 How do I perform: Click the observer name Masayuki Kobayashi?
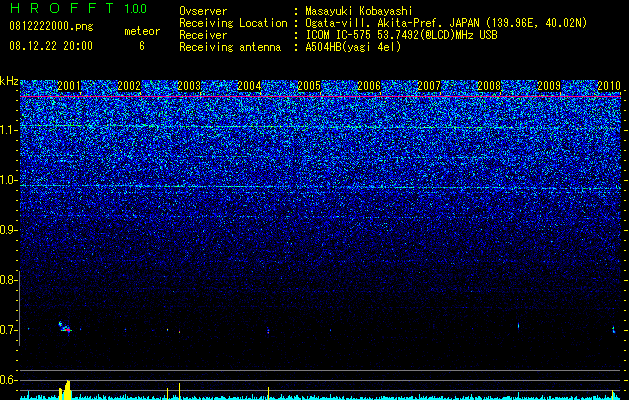tap(359, 11)
